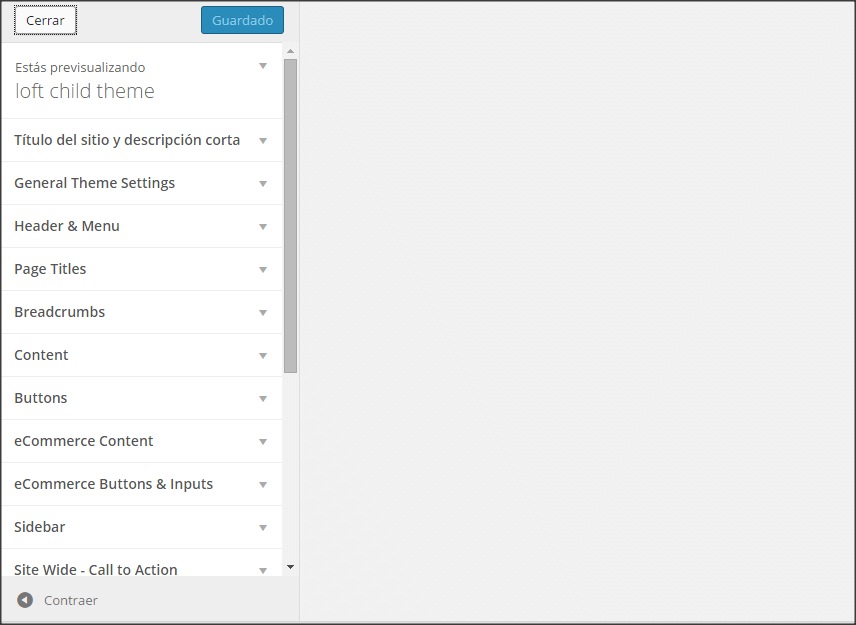The width and height of the screenshot is (856, 625).
Task: Click the Content section arrow icon
Action: tap(263, 355)
